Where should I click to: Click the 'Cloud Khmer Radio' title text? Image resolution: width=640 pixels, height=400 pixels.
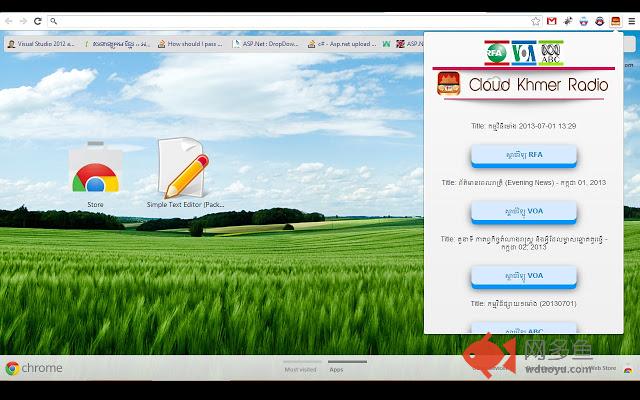coord(538,84)
